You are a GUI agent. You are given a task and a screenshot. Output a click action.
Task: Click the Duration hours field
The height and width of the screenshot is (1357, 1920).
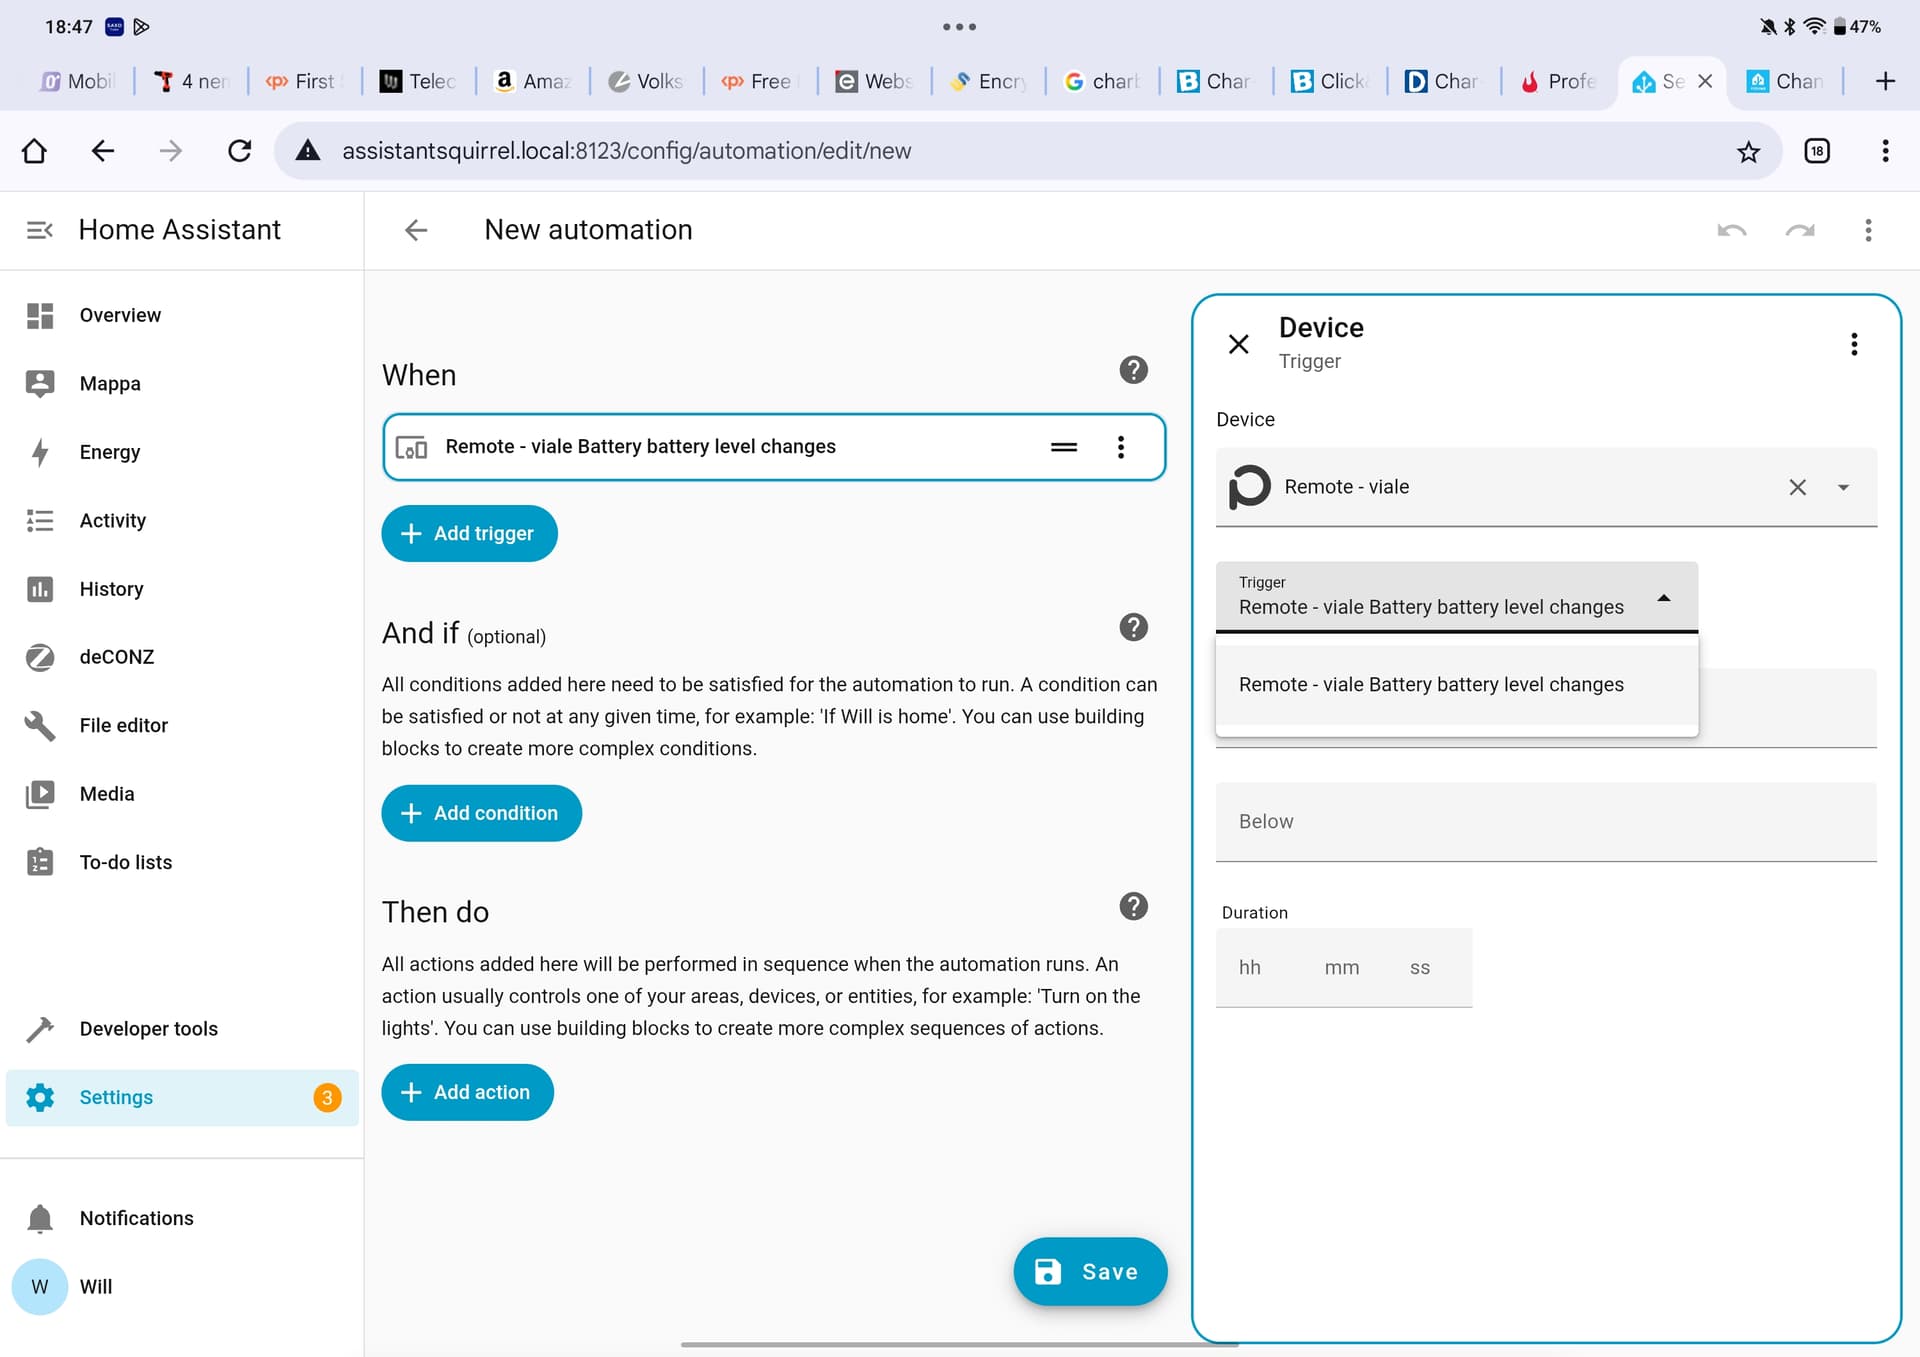pos(1250,968)
